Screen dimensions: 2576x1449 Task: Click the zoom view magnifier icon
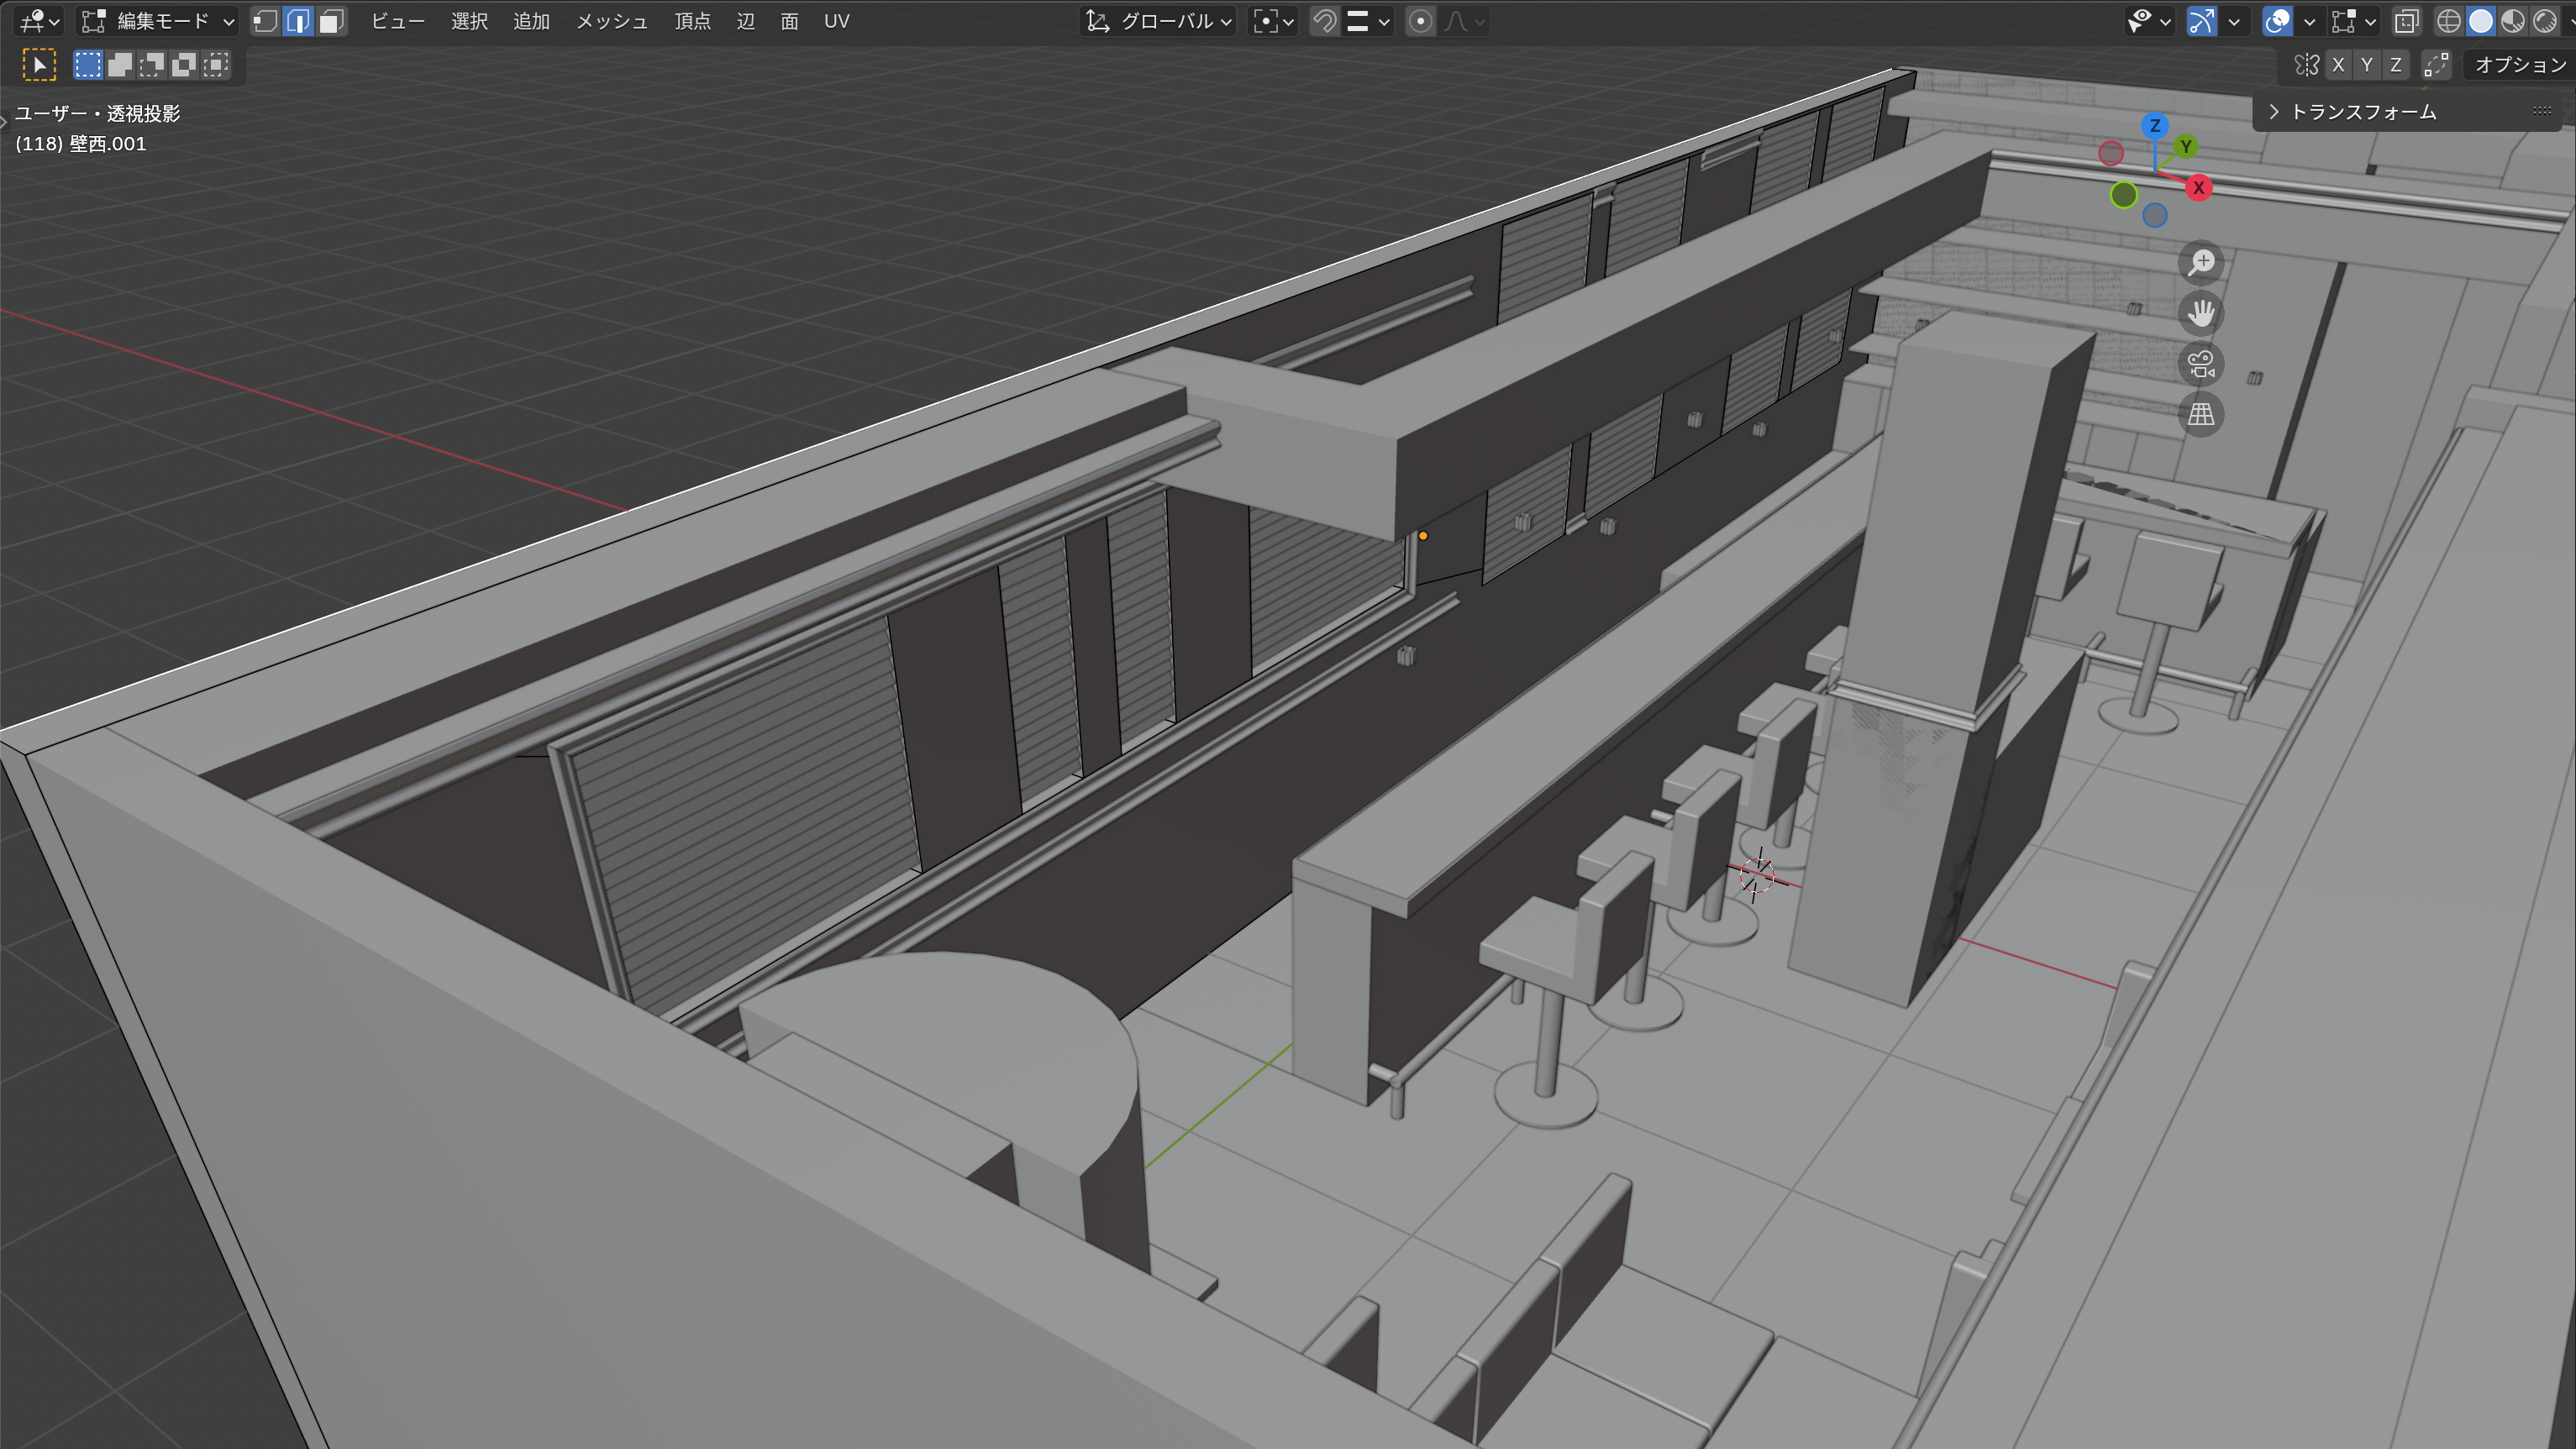[2201, 263]
